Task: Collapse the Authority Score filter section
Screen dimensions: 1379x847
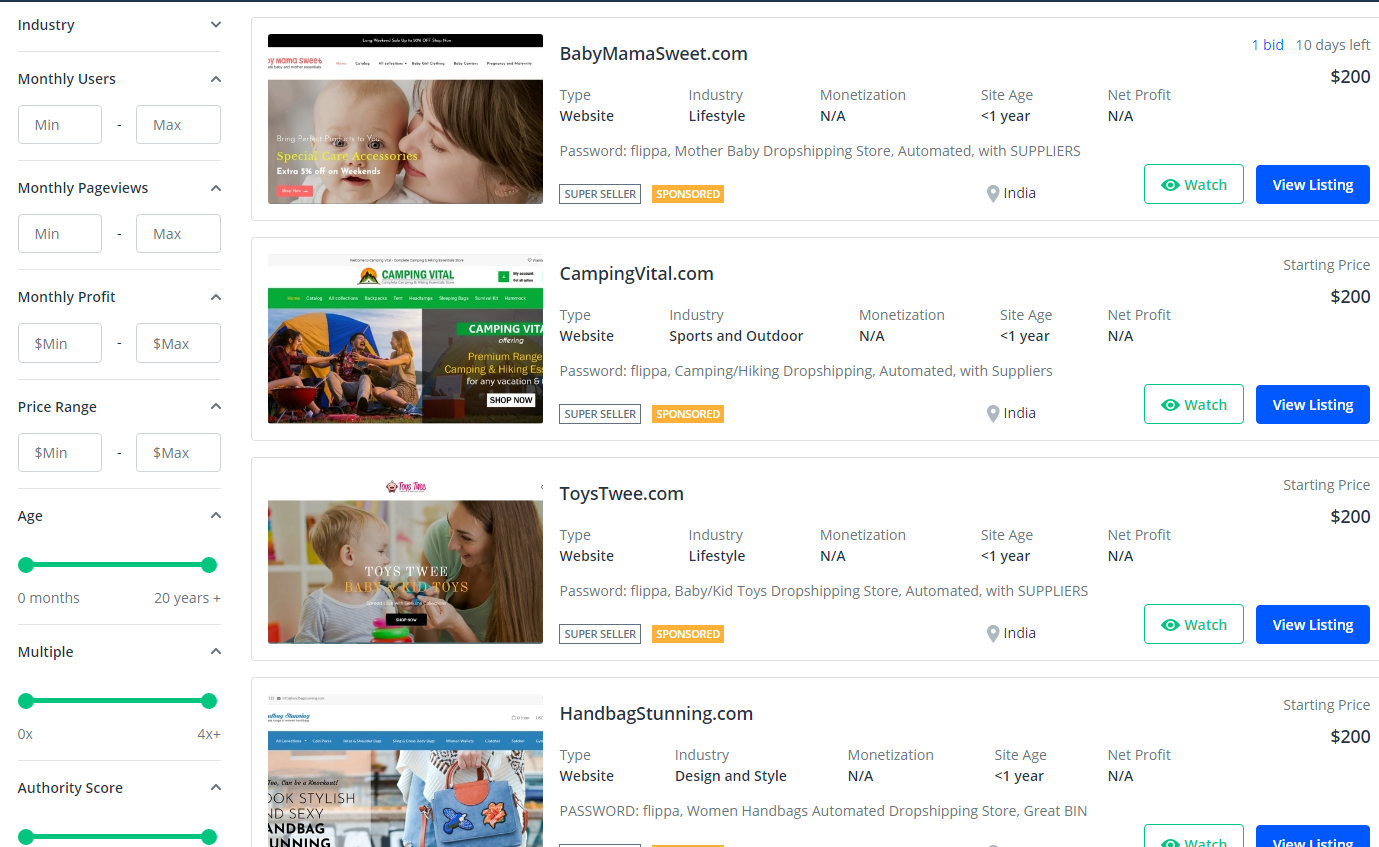Action: (x=216, y=788)
